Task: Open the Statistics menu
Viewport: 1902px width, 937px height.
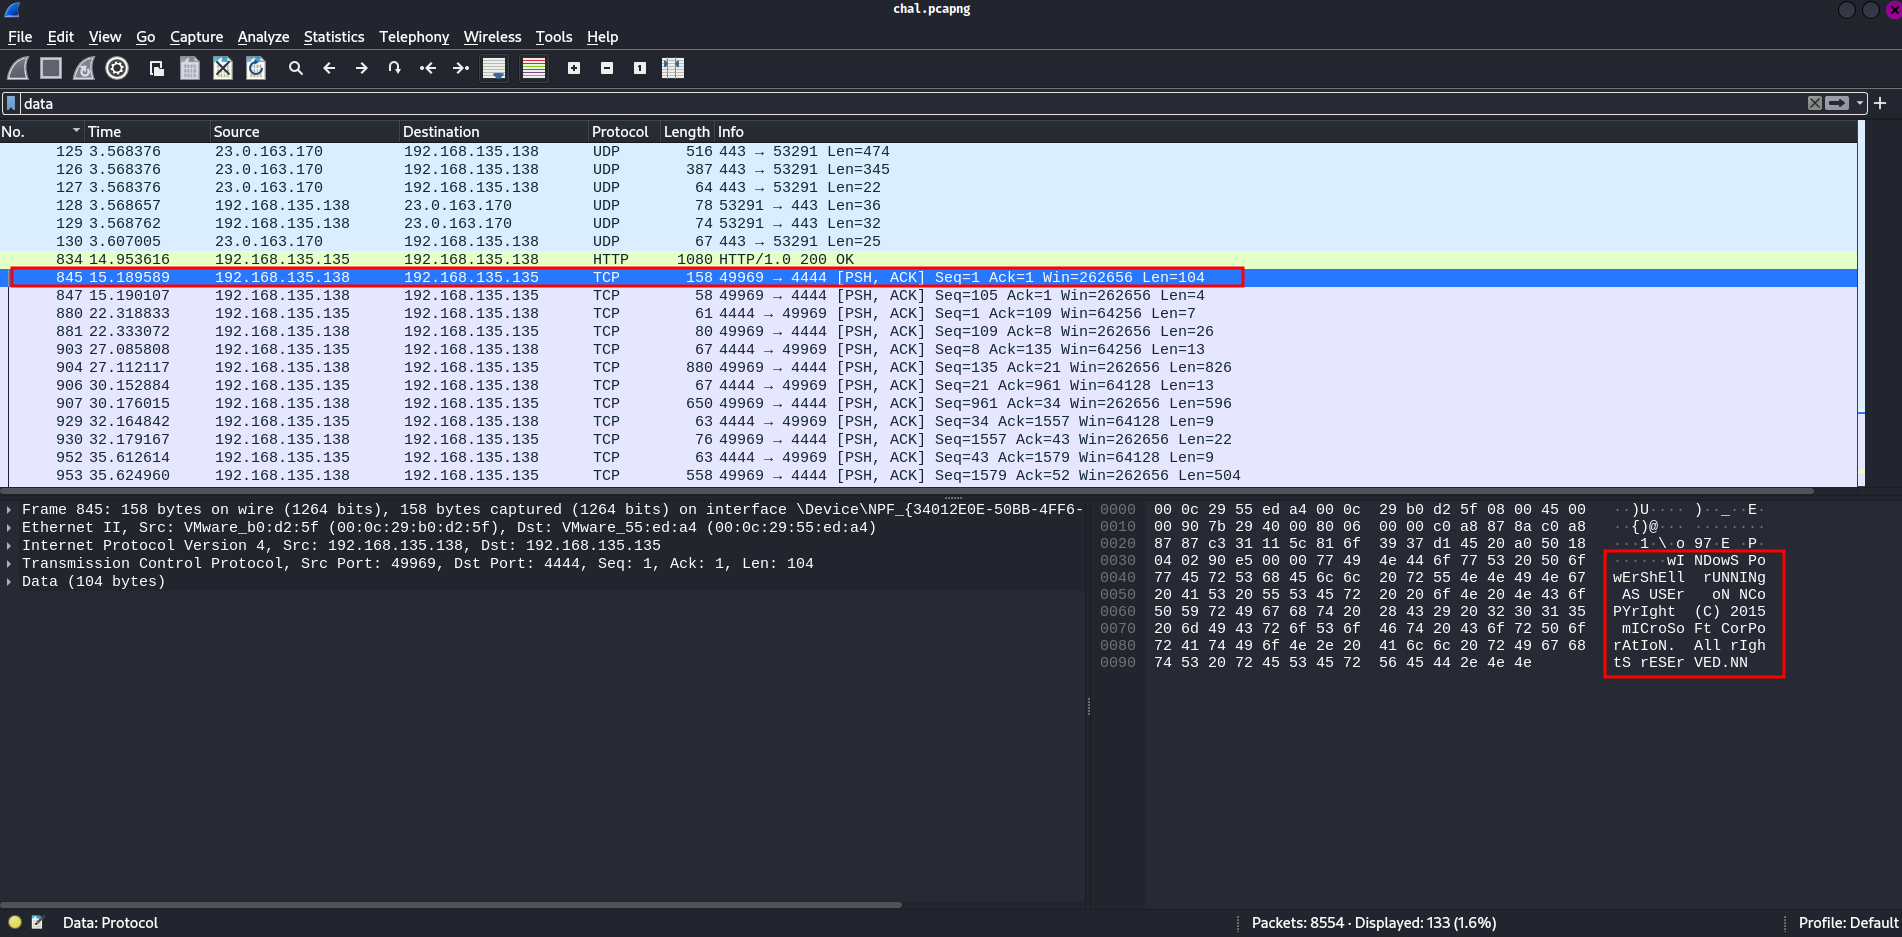Action: [334, 37]
